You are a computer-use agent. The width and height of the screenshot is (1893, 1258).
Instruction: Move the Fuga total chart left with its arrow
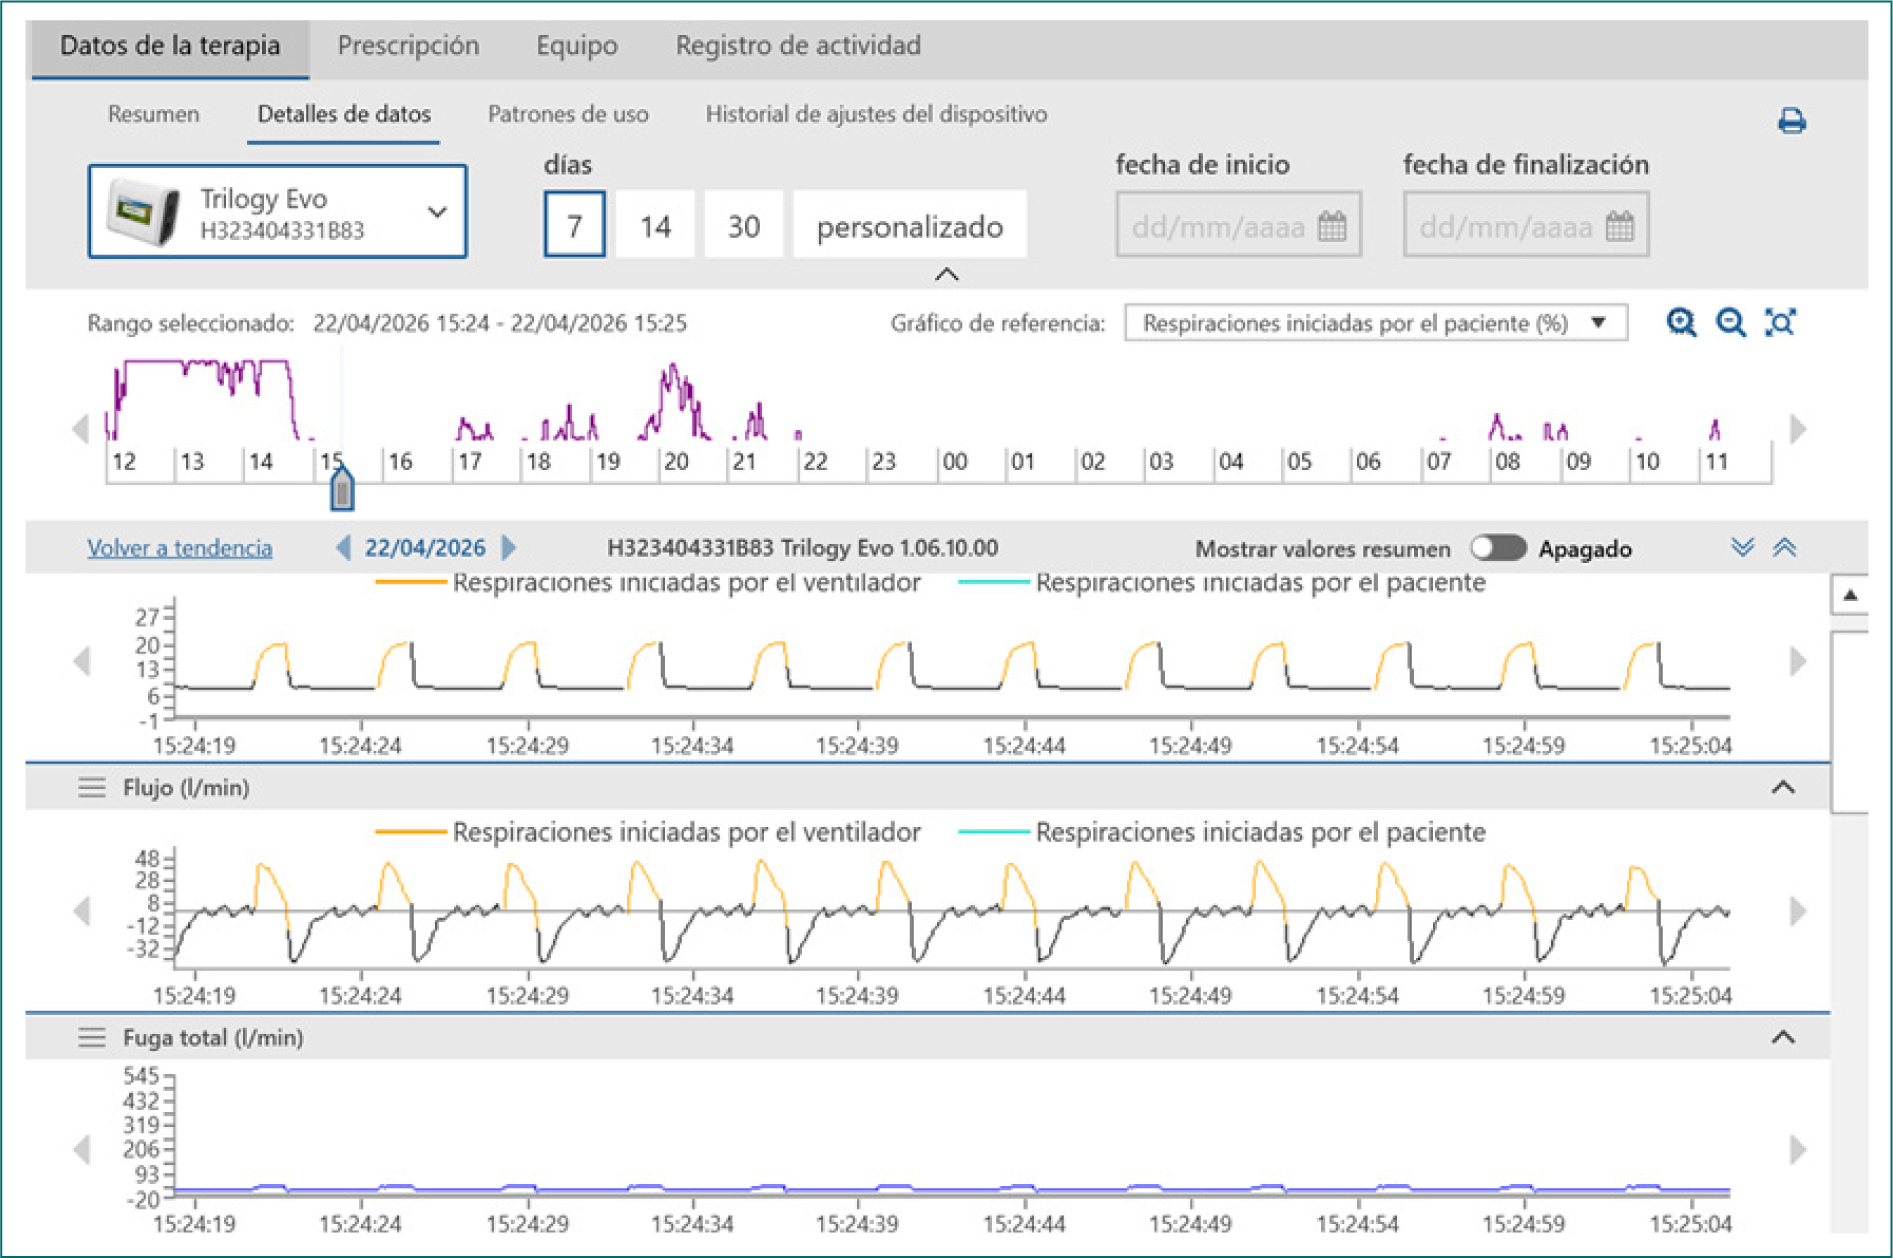tap(82, 1149)
